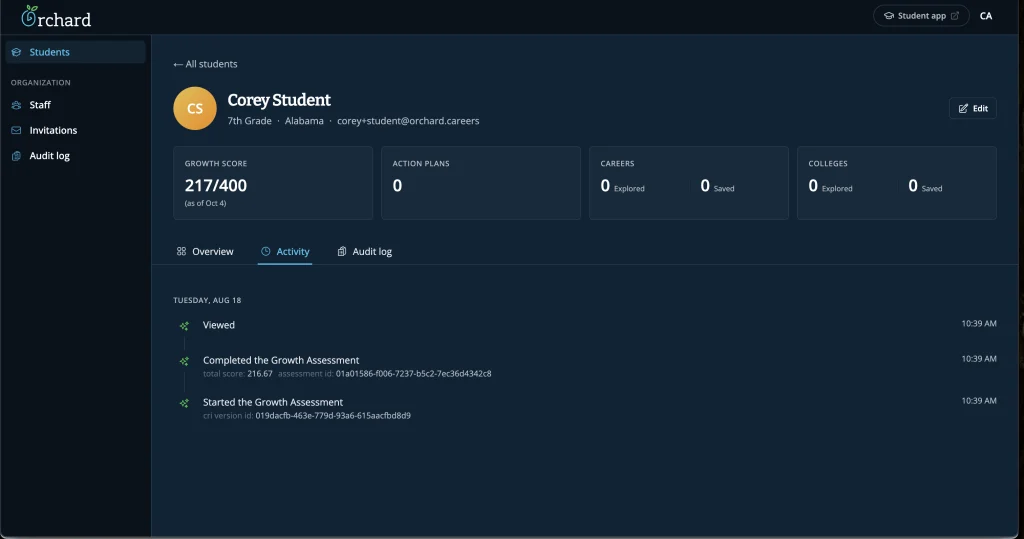Click the total score 216.67 value
The width and height of the screenshot is (1024, 539).
pos(260,374)
